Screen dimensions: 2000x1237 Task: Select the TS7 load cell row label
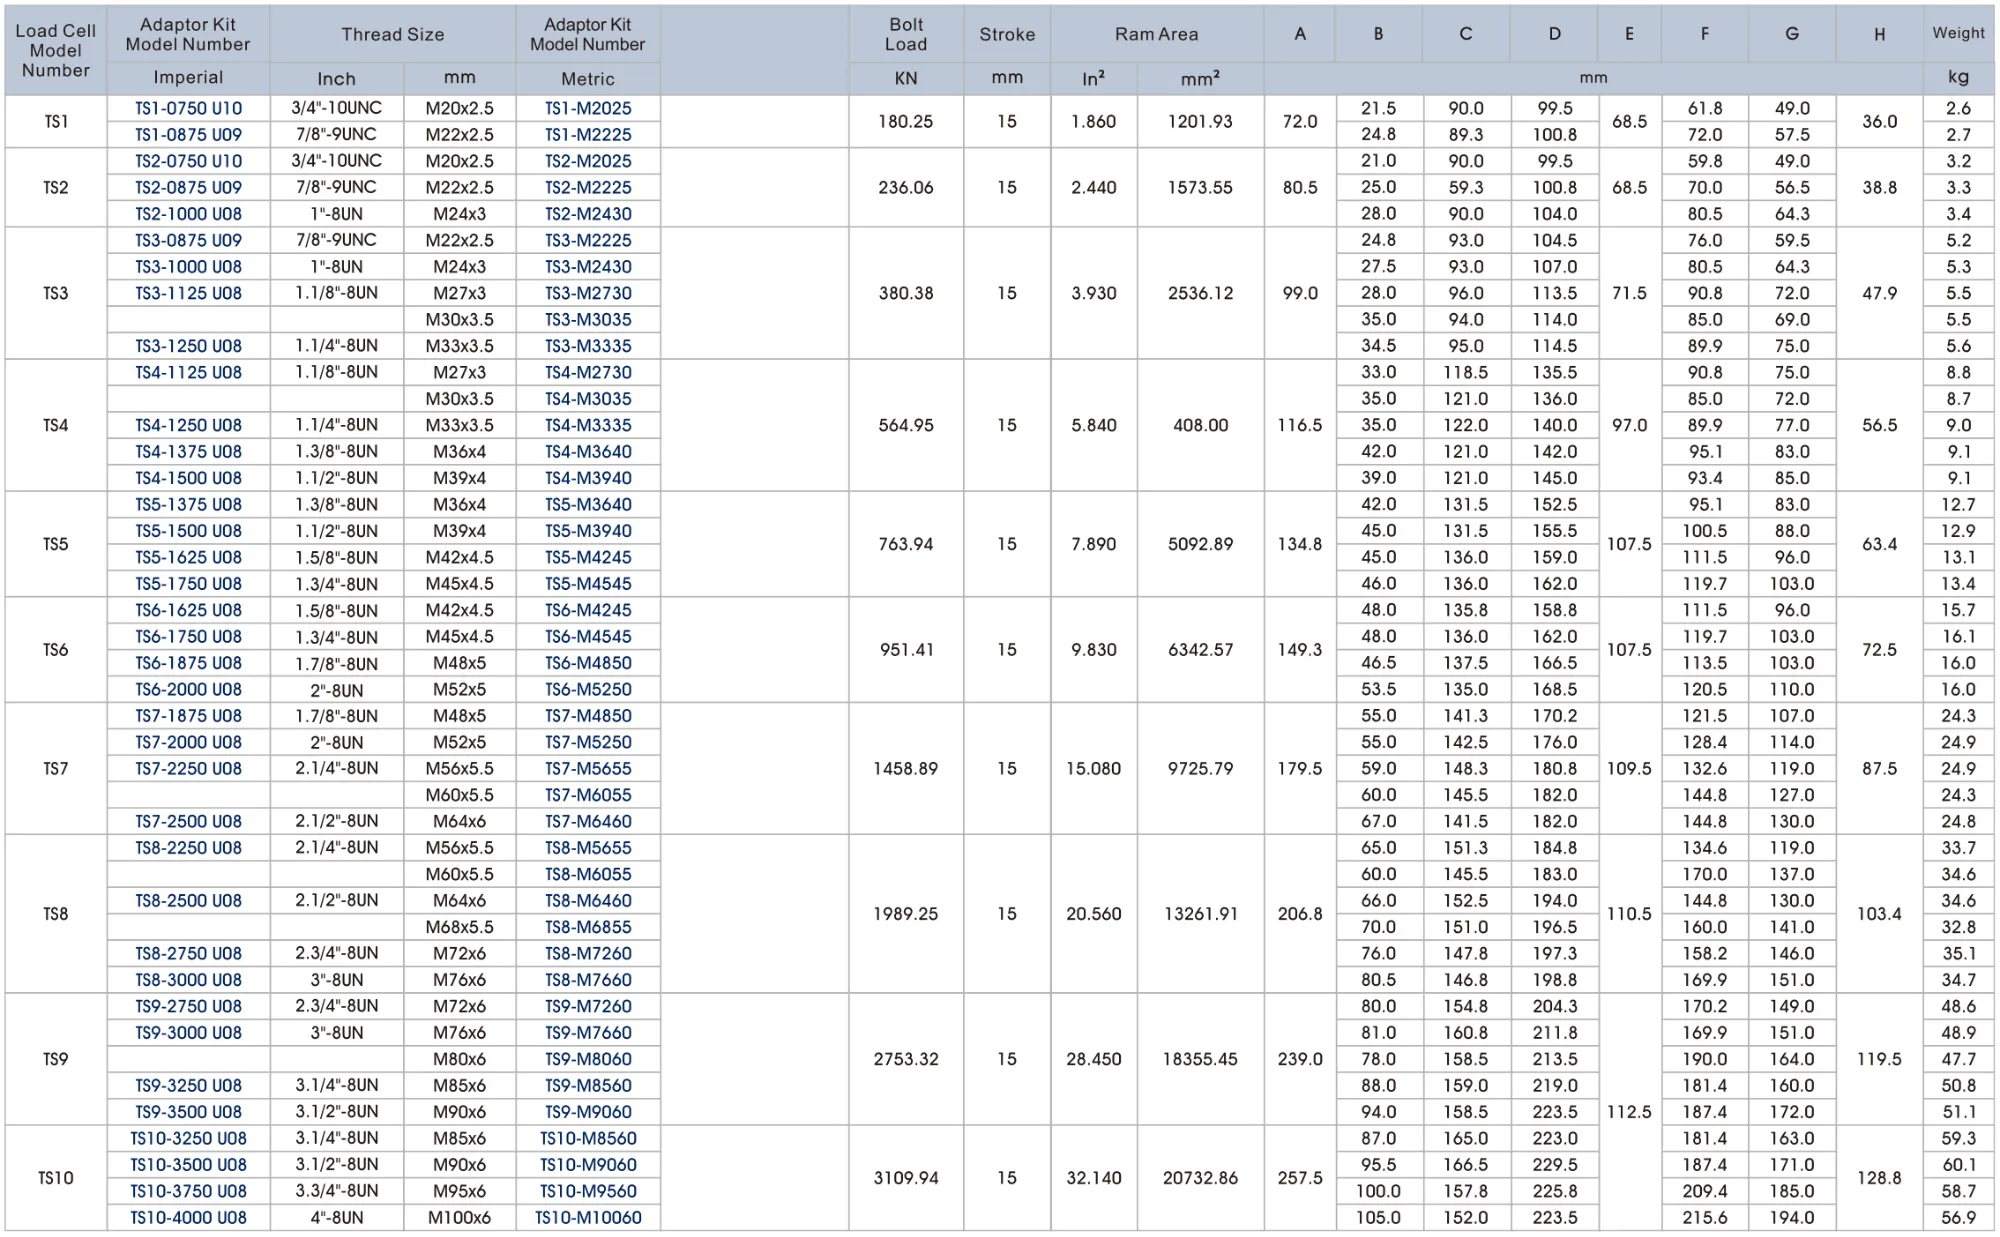coord(56,769)
